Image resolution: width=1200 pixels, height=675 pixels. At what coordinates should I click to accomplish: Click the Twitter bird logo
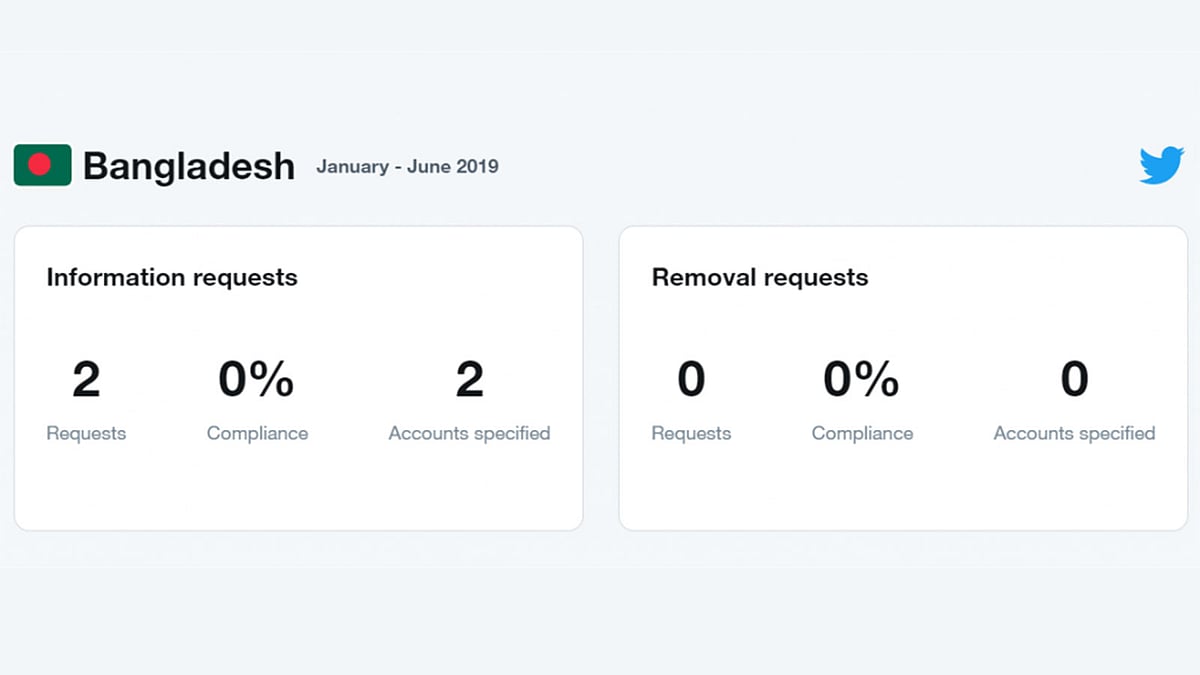1161,165
